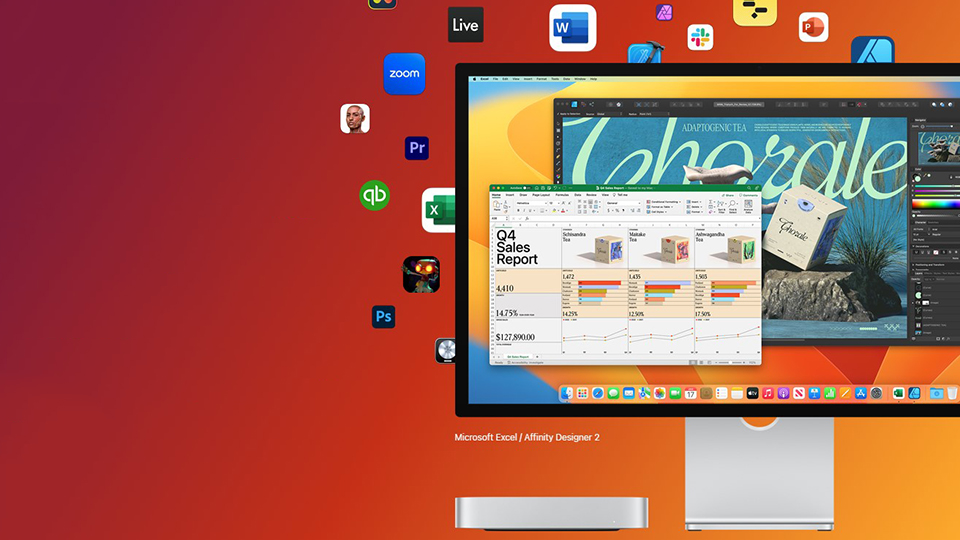
Task: Switch to the Insert ribbon tab
Action: (x=509, y=195)
